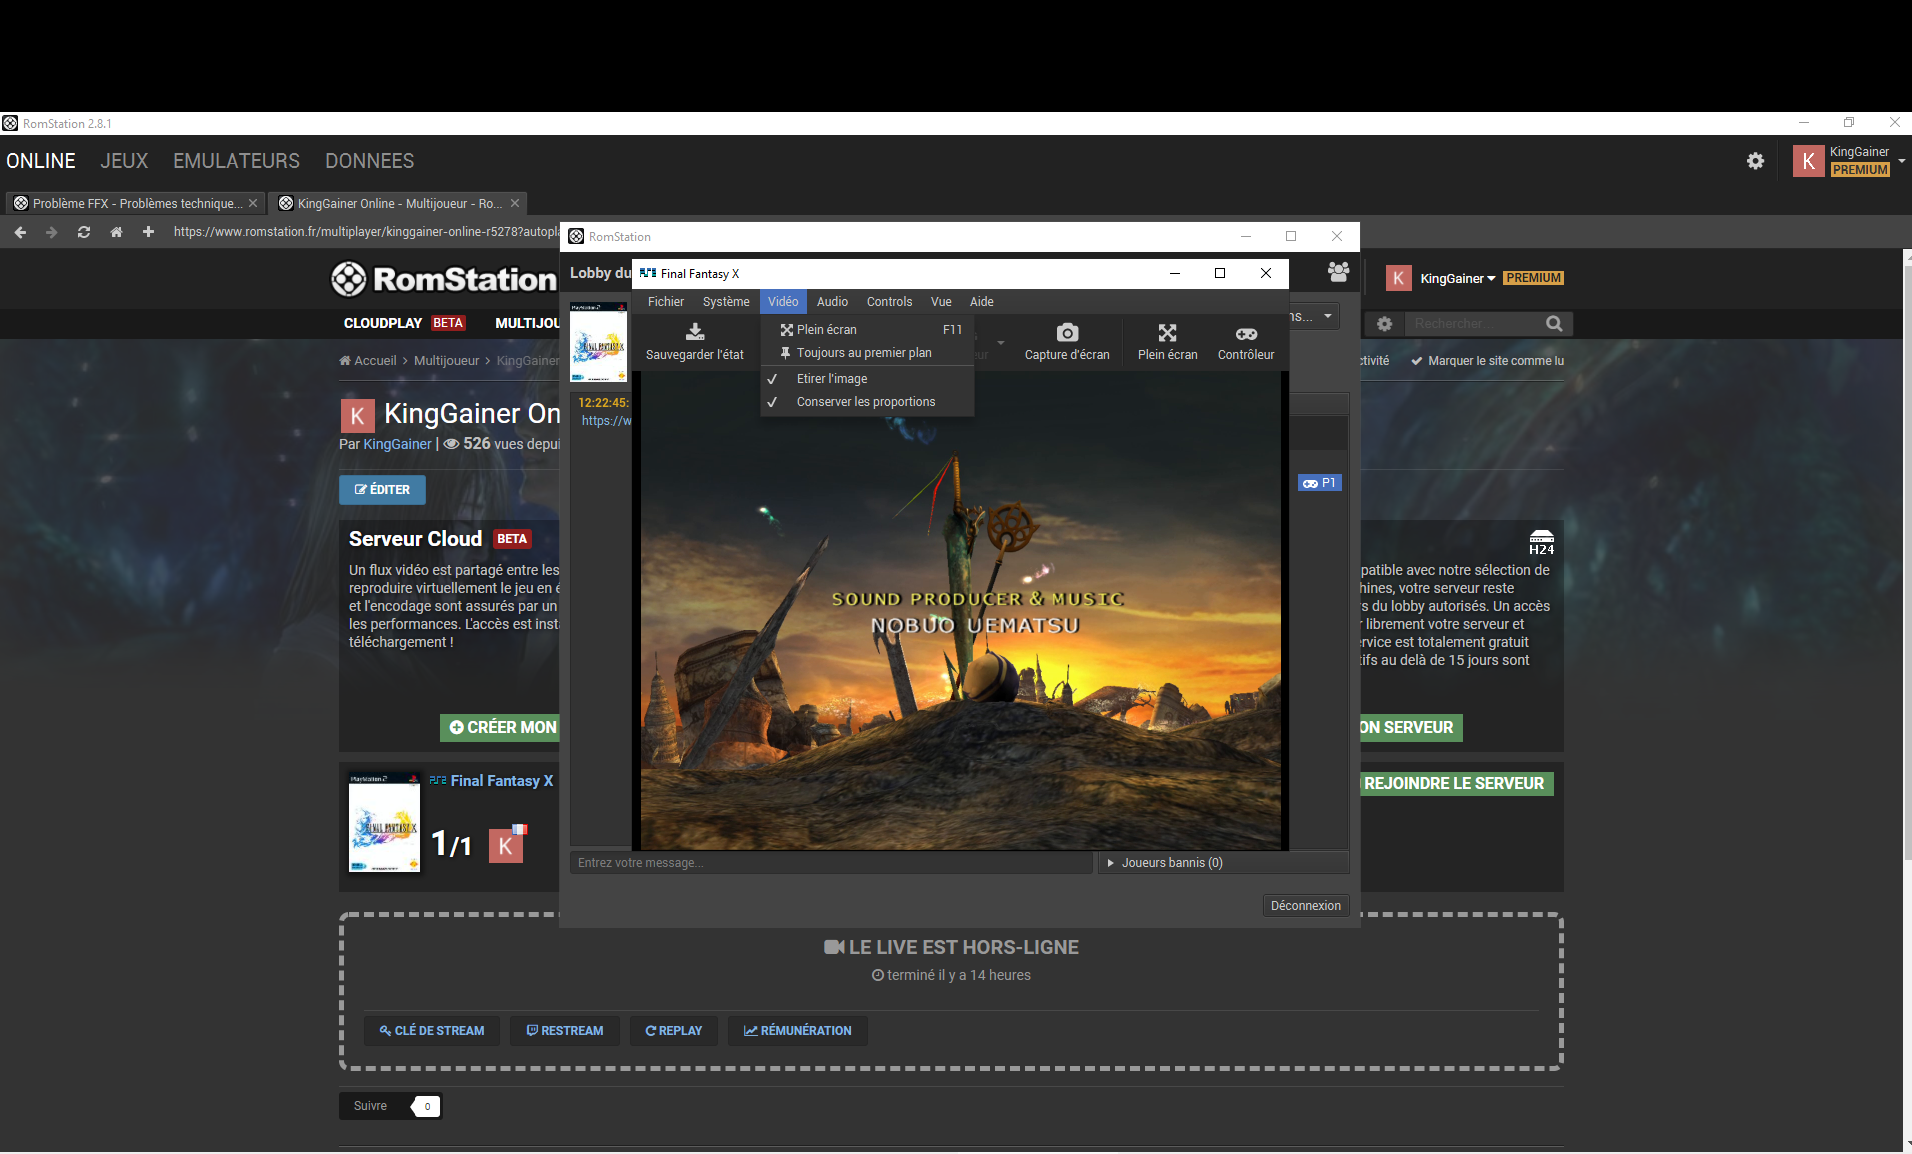Open CLOUDPLAY BETA nav item
The image size is (1912, 1154).
tap(404, 323)
